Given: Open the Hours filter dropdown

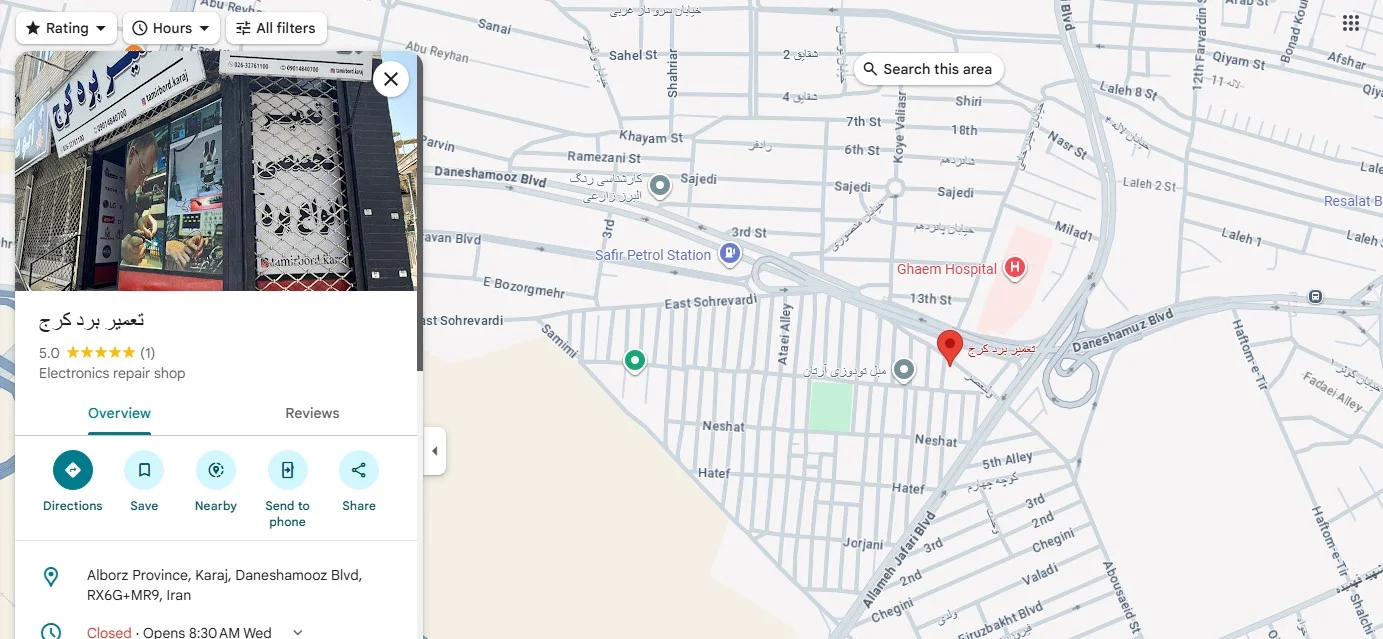Looking at the screenshot, I should [172, 28].
